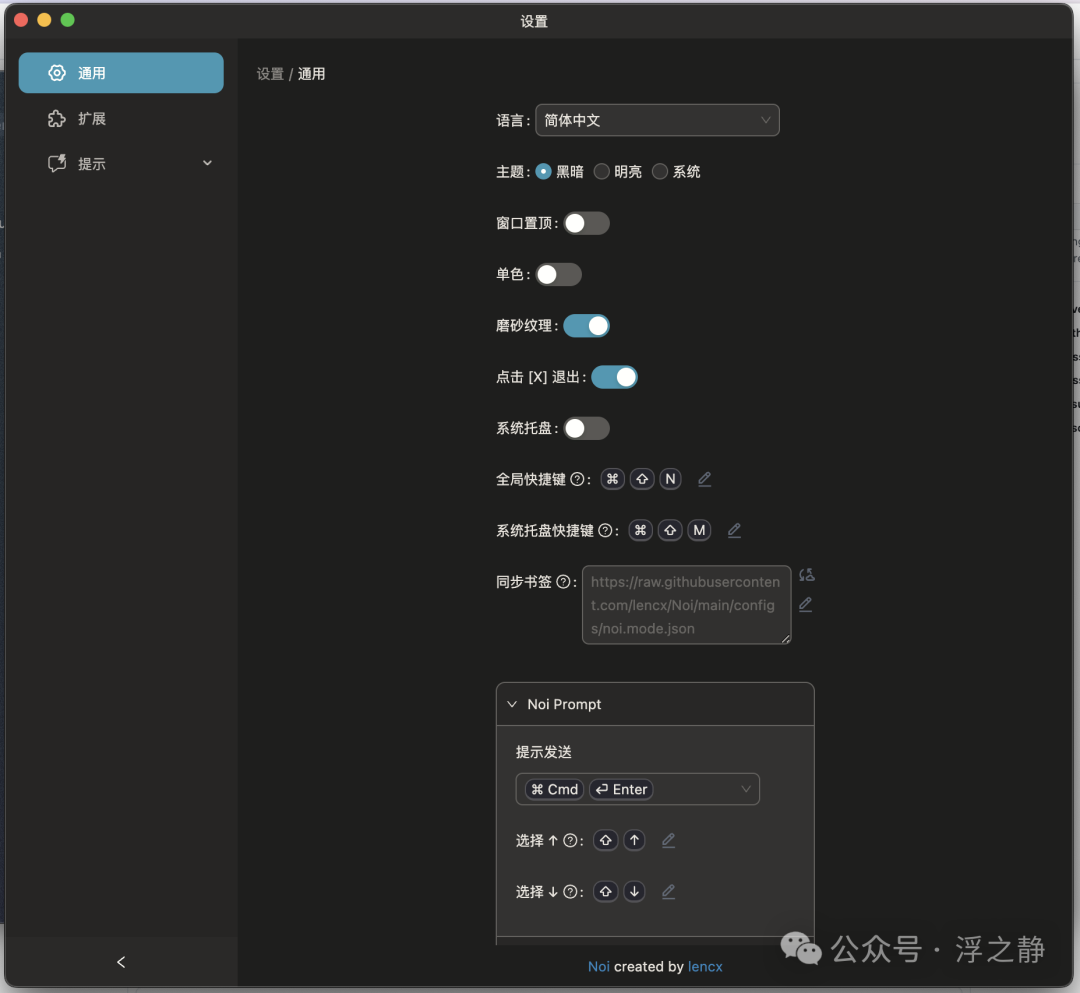Toggle 窗口置顶 switch on
Image resolution: width=1080 pixels, height=993 pixels.
click(x=587, y=223)
